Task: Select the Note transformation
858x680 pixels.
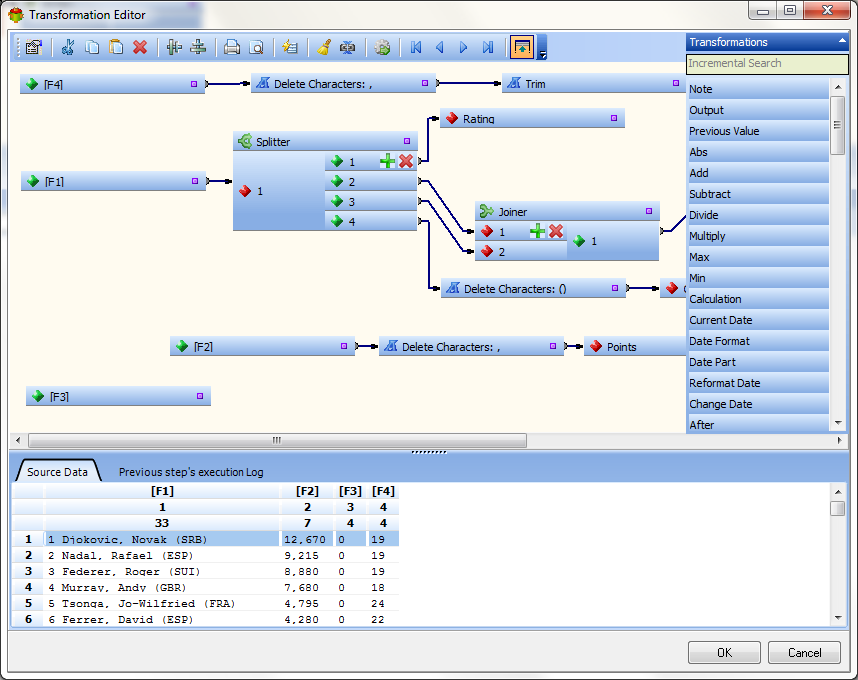Action: tap(758, 89)
